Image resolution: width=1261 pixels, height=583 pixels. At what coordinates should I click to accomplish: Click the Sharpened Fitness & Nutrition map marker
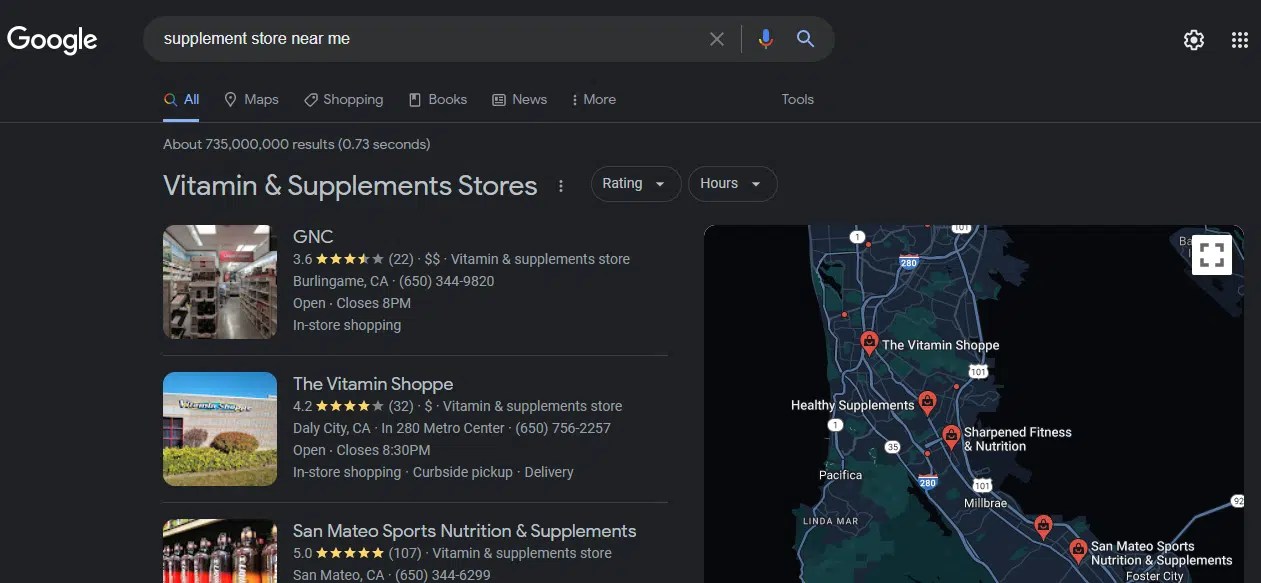[x=949, y=432]
